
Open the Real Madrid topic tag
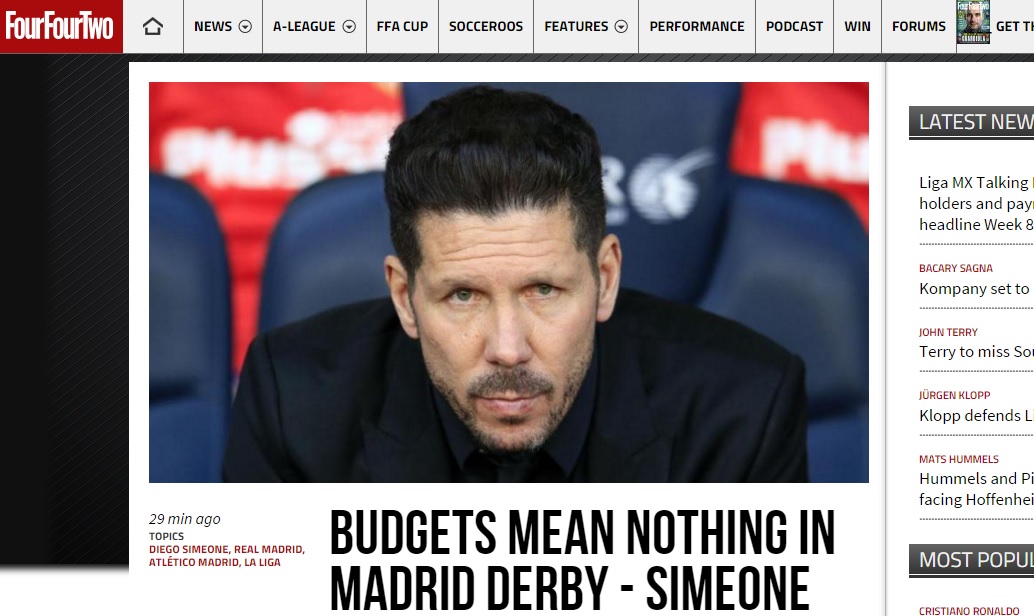tap(268, 549)
